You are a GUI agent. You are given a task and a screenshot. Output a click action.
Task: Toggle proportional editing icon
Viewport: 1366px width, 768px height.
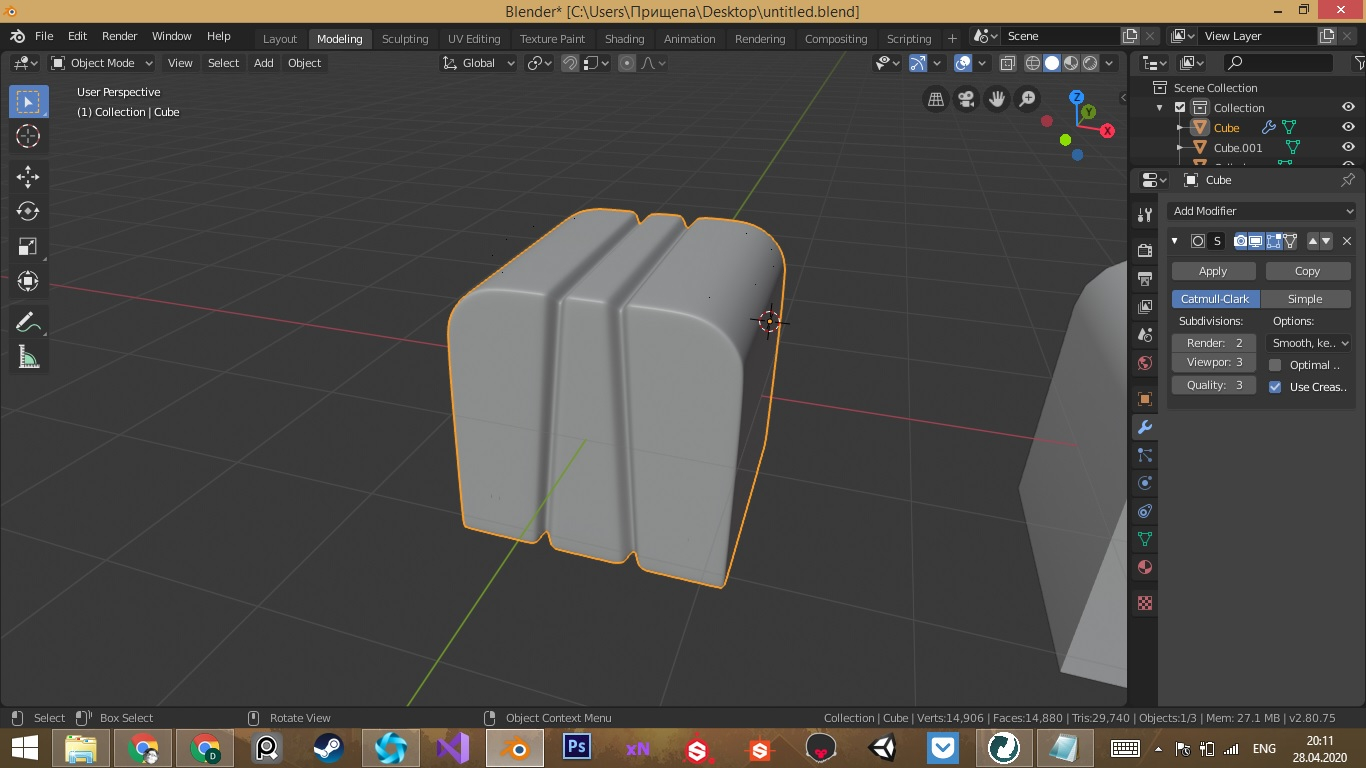pyautogui.click(x=627, y=63)
